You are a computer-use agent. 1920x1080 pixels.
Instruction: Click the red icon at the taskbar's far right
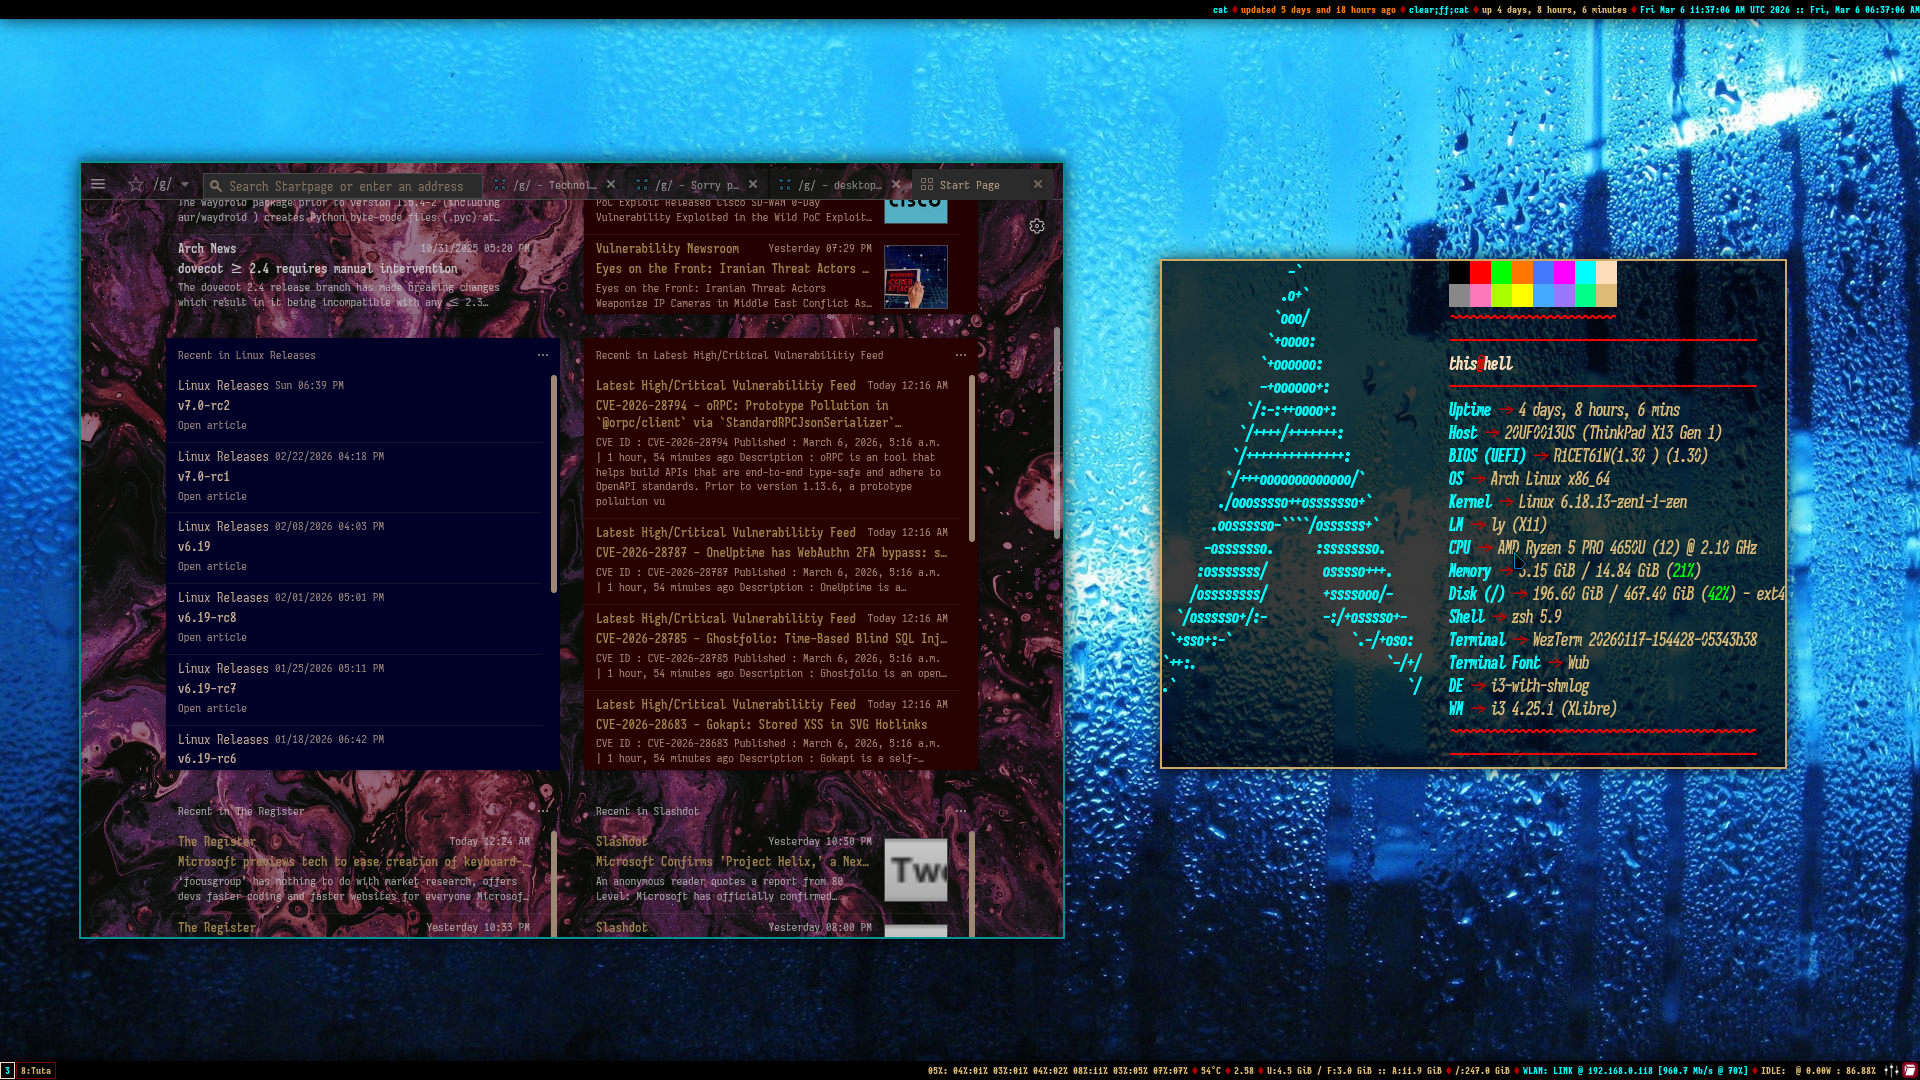pos(1910,1070)
